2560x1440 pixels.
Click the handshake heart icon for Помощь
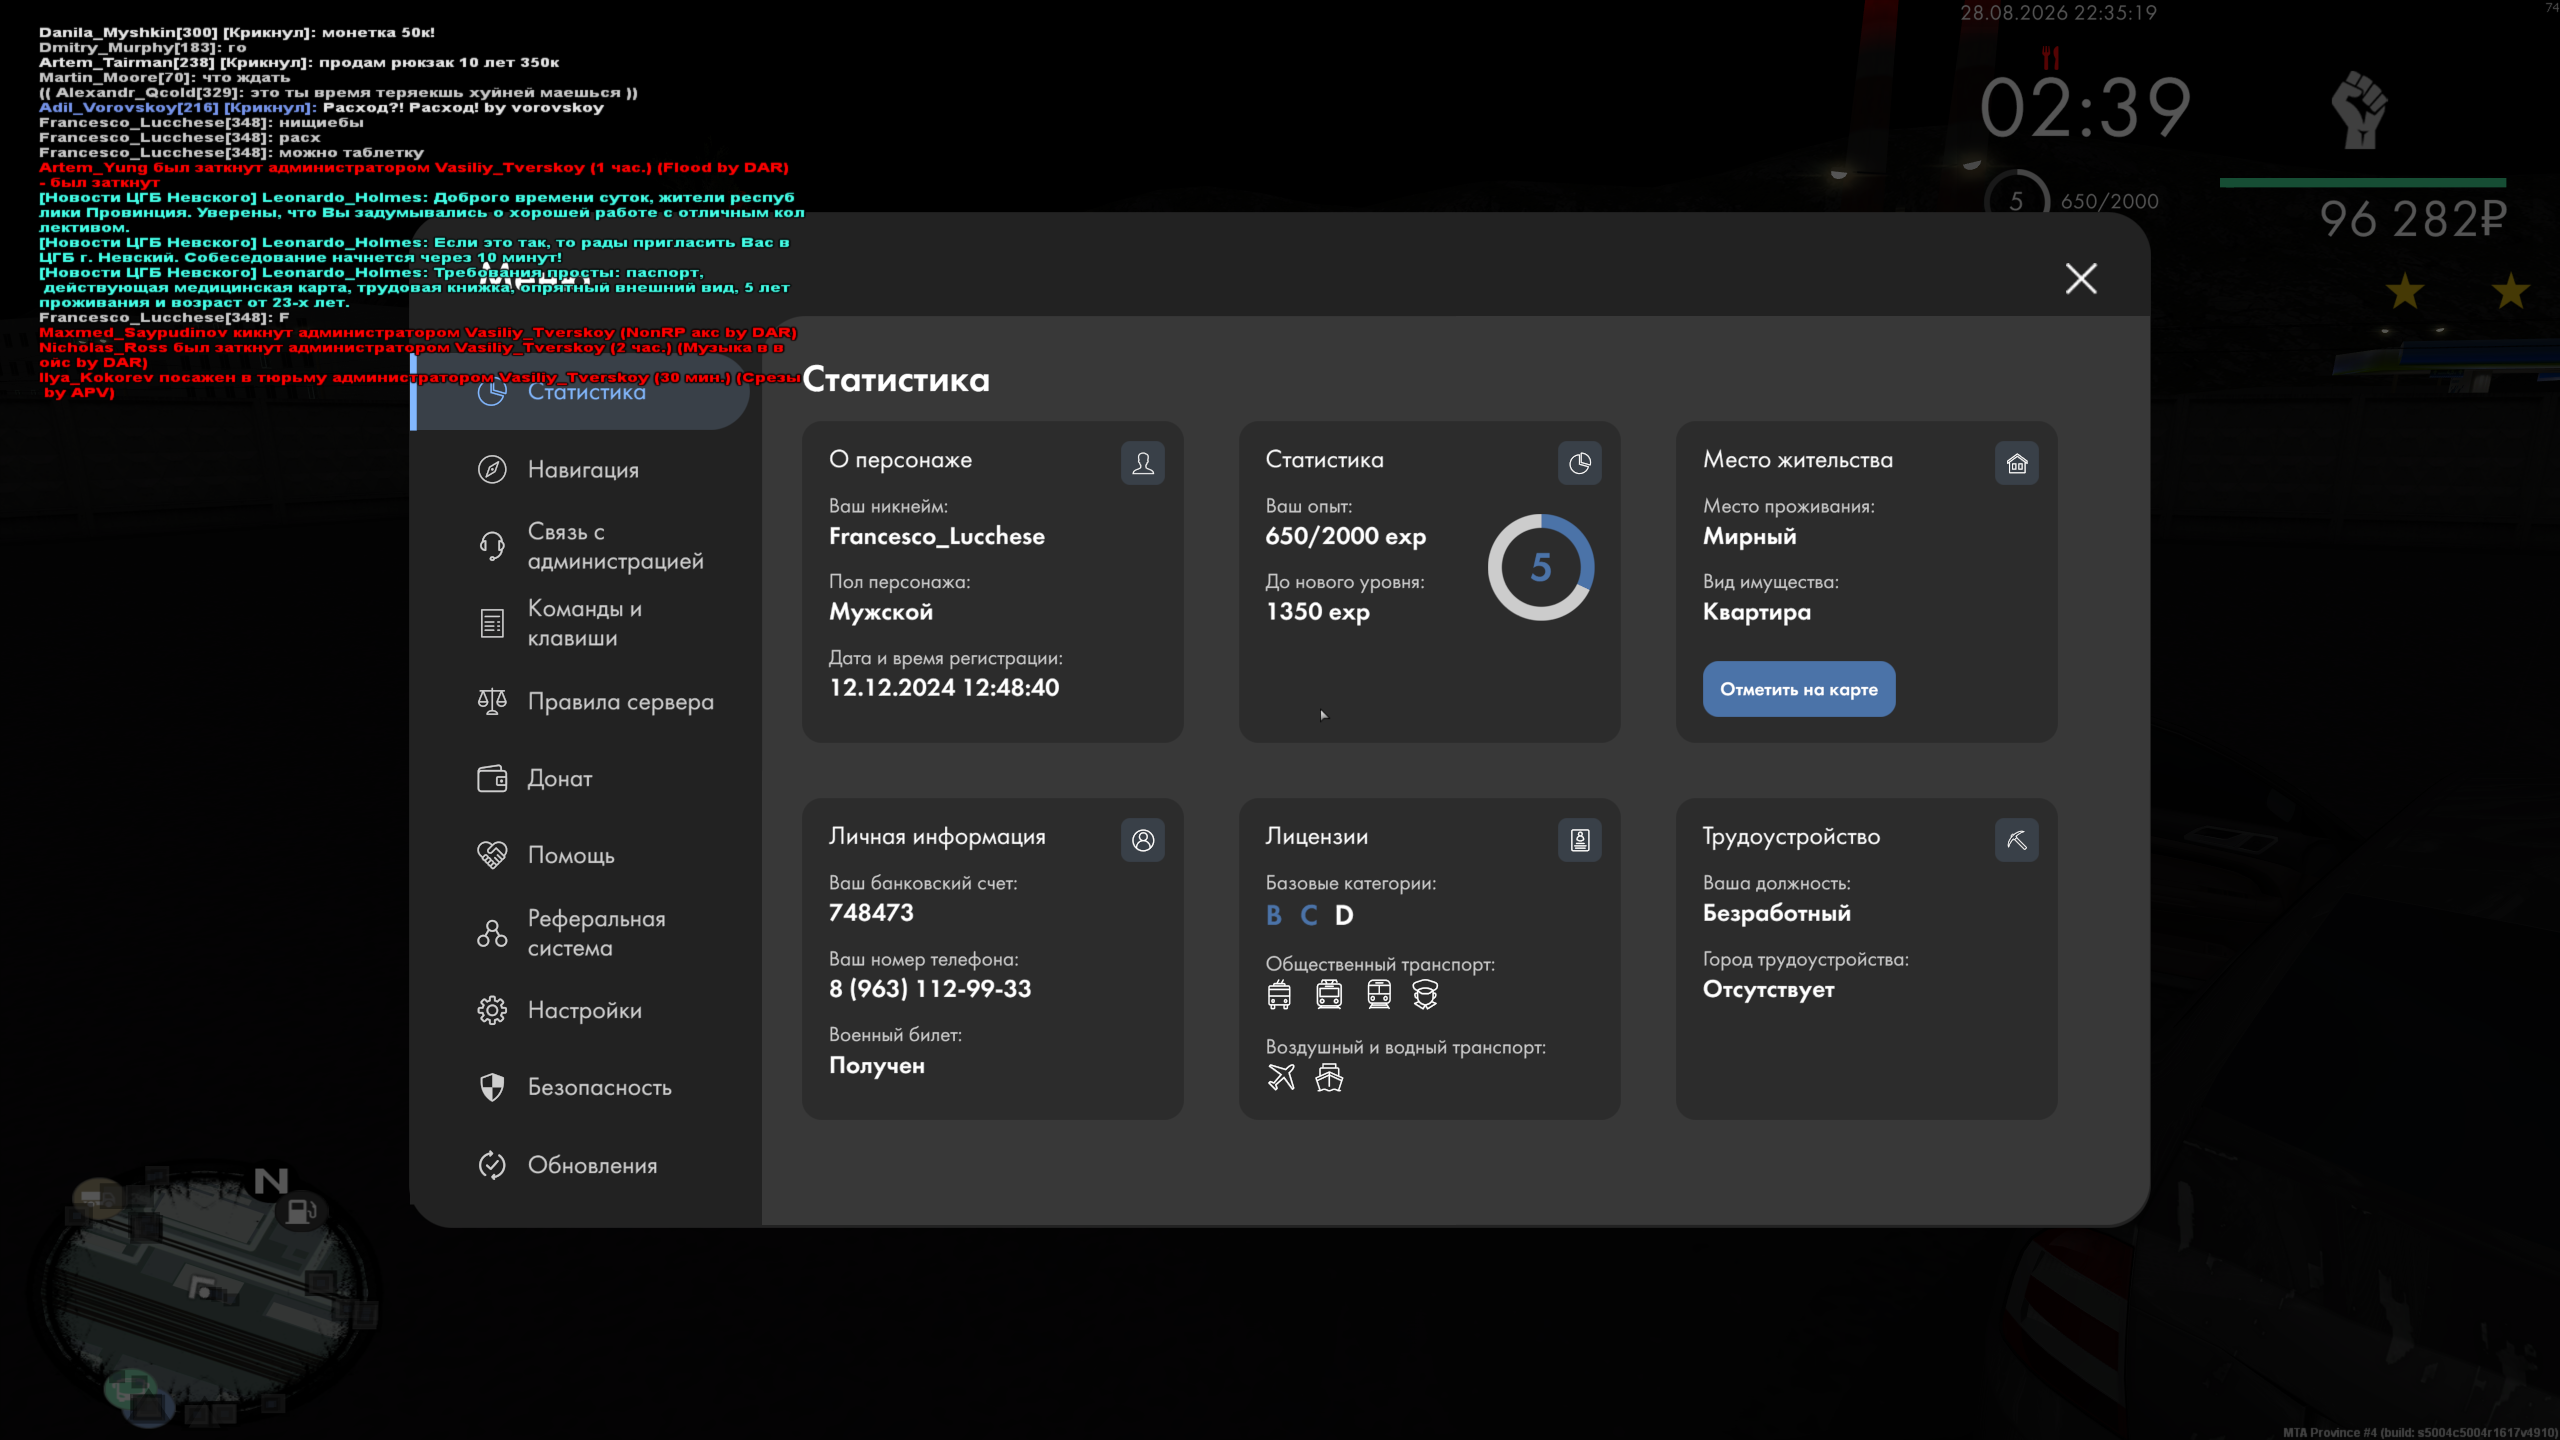point(492,855)
